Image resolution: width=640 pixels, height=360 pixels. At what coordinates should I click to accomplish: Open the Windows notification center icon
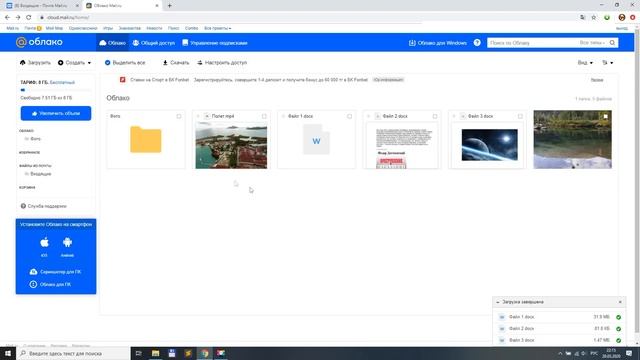pyautogui.click(x=629, y=353)
